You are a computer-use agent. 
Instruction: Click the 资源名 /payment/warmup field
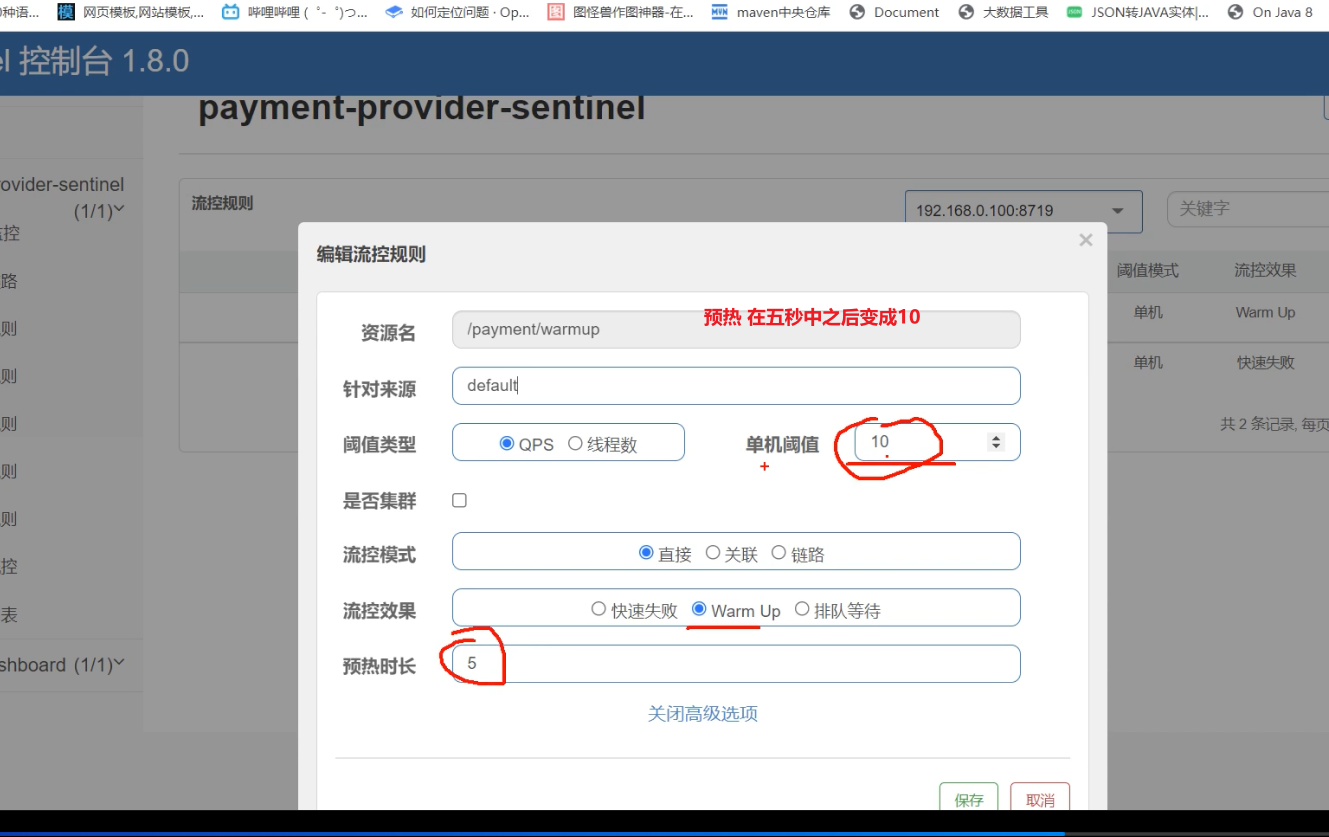(736, 329)
